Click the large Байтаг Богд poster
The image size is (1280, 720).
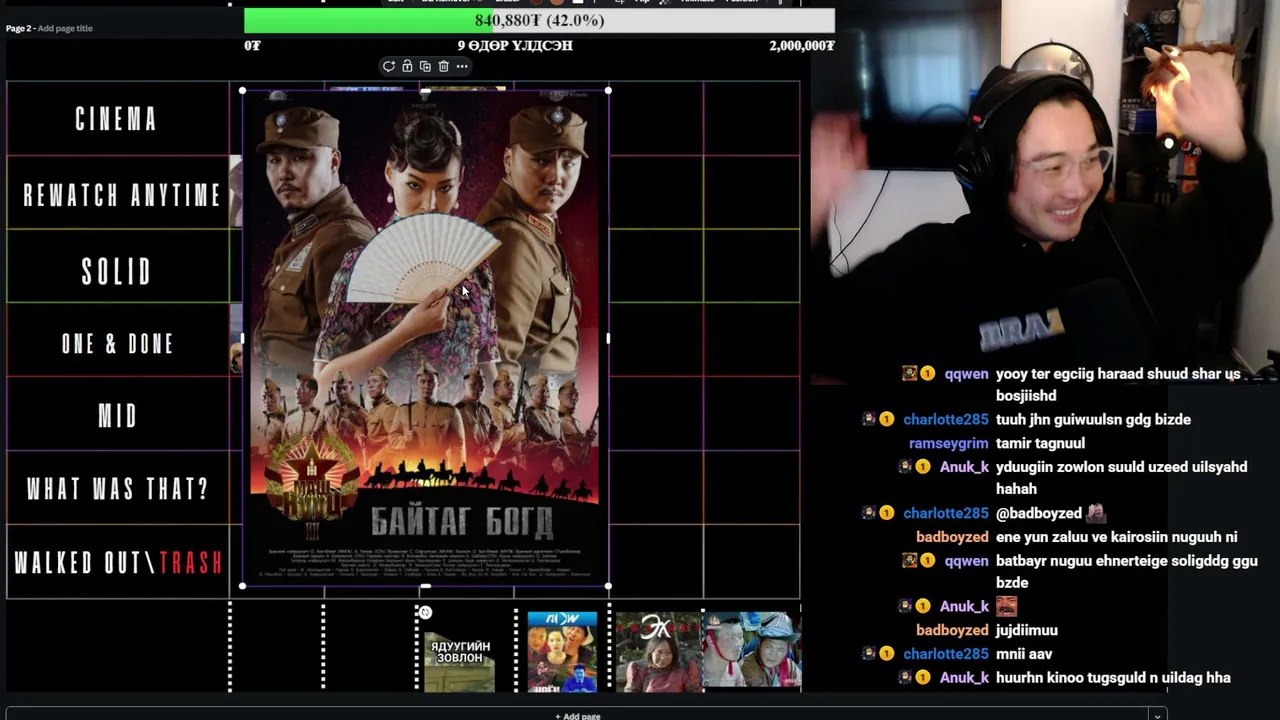[425, 338]
